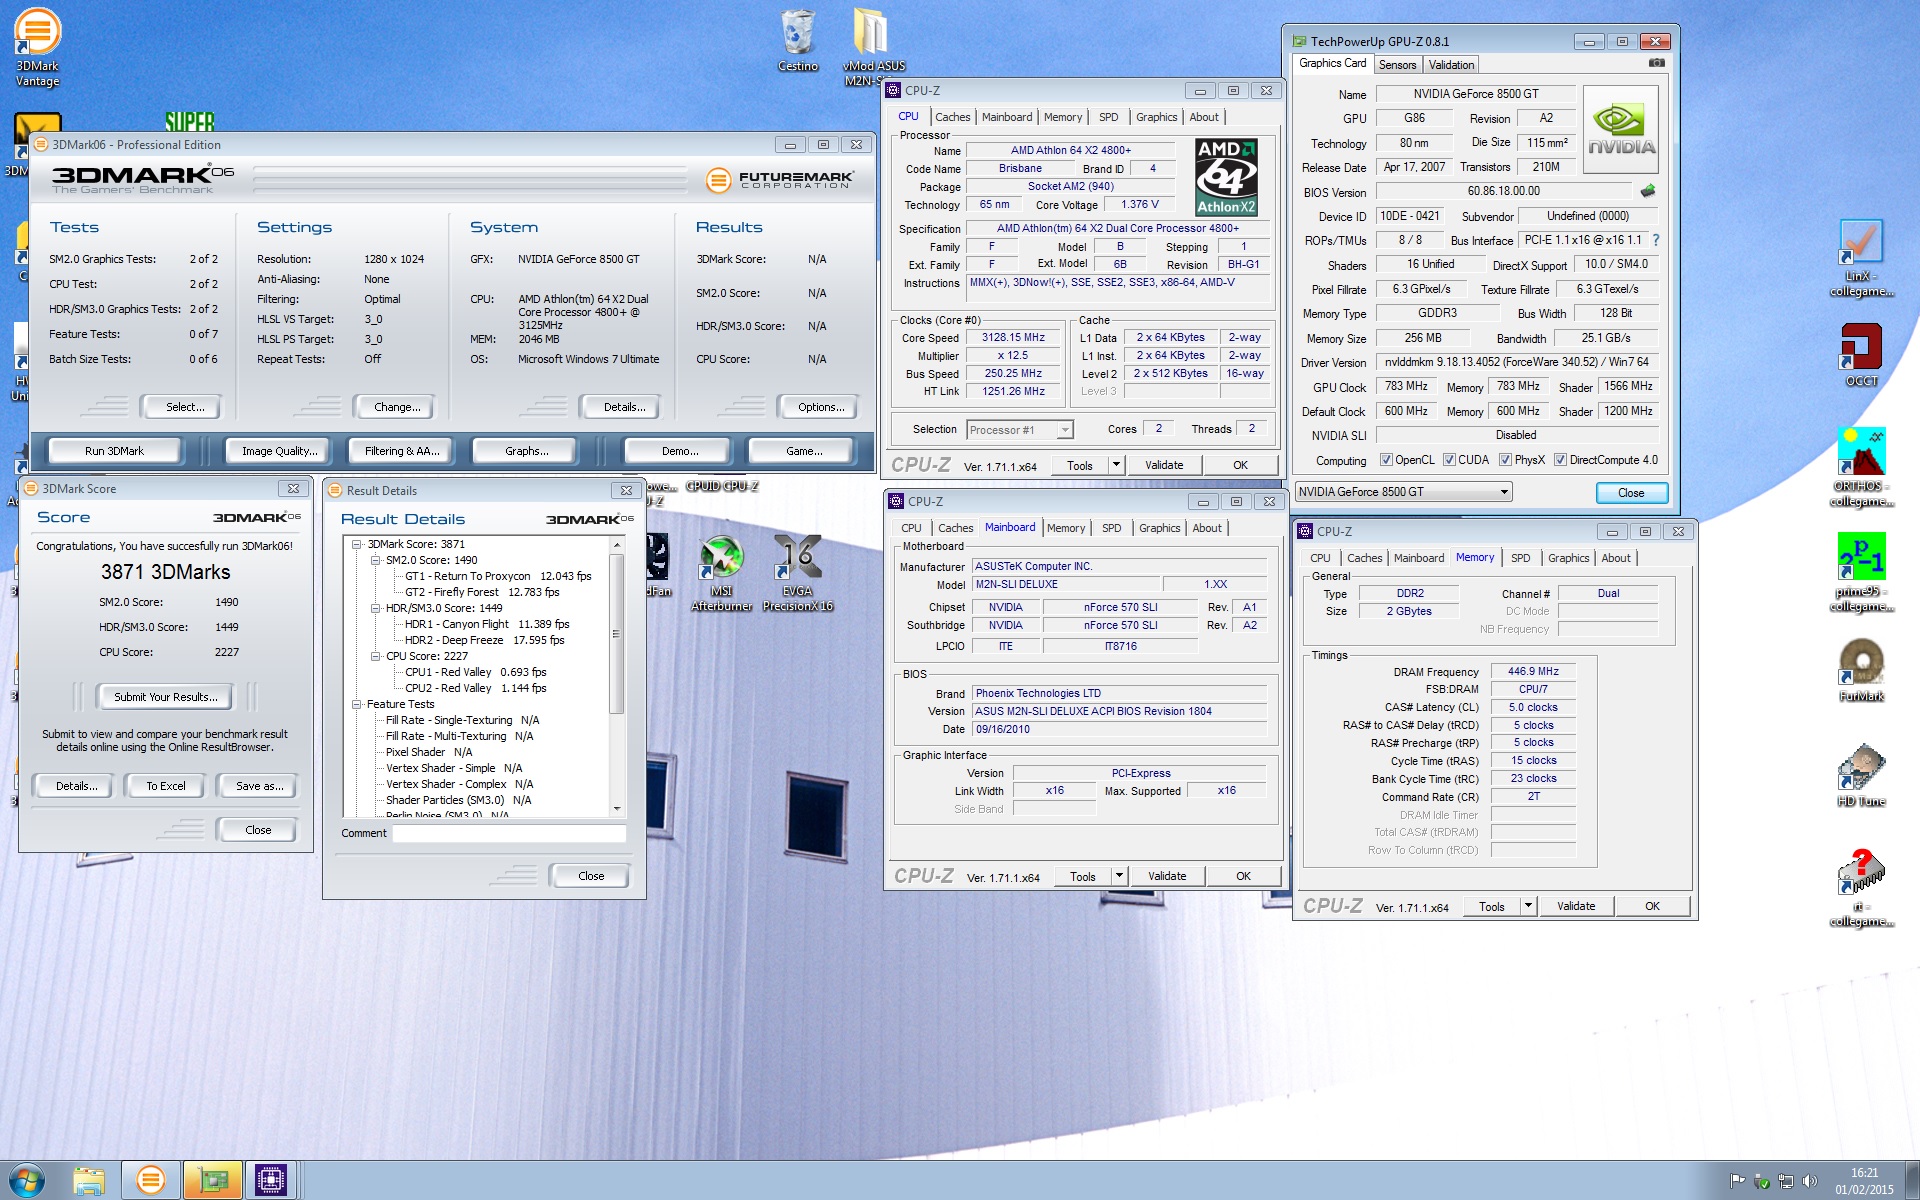Click Submit Your Results button
The width and height of the screenshot is (1920, 1200).
[165, 697]
